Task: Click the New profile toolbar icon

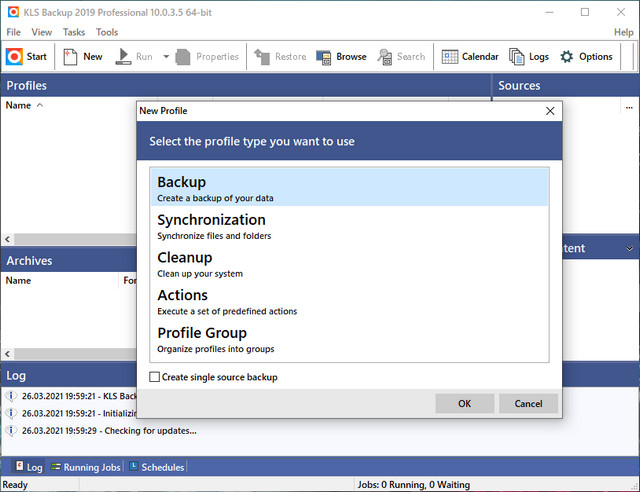Action: 71,57
